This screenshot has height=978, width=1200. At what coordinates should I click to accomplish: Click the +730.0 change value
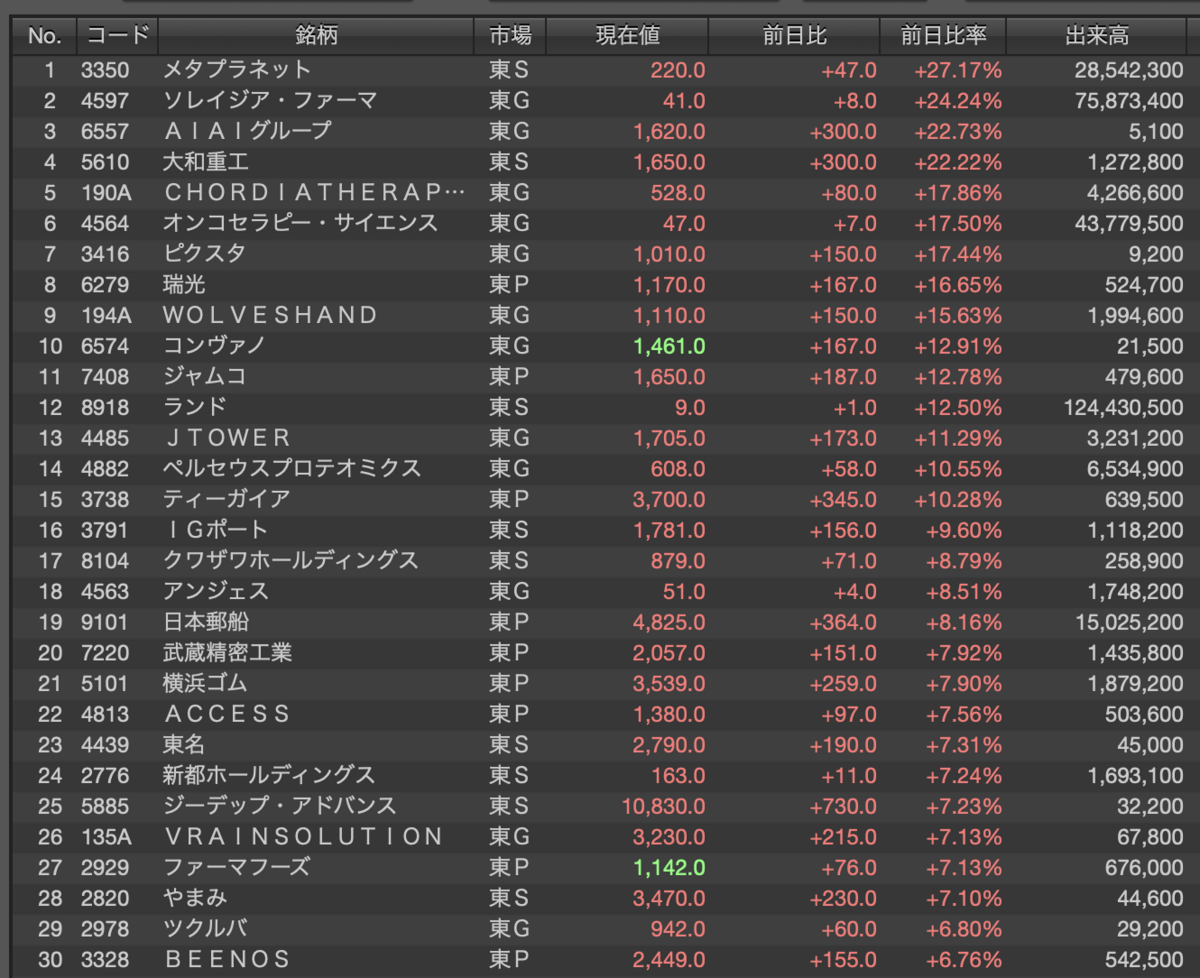click(843, 805)
